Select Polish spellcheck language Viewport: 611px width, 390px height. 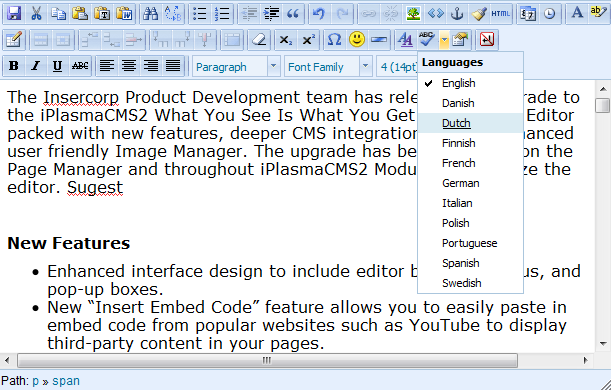(x=470, y=223)
